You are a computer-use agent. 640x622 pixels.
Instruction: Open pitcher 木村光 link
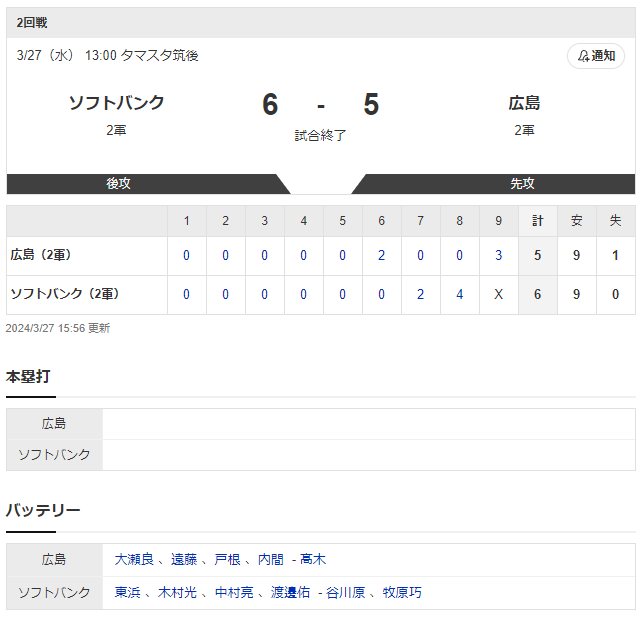[x=177, y=592]
